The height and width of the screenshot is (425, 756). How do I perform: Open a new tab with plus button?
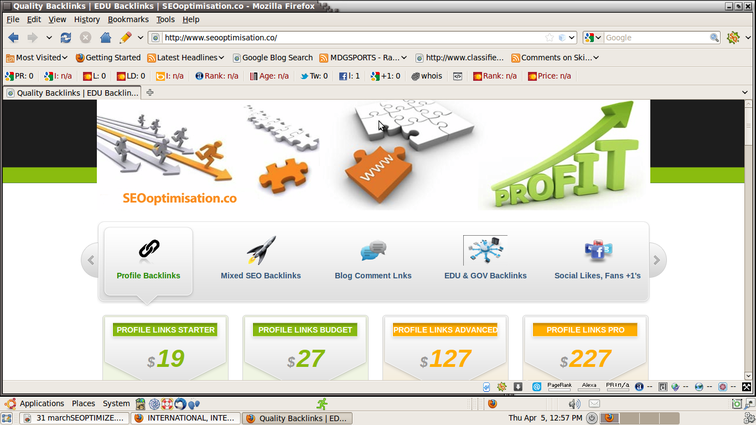[x=150, y=92]
